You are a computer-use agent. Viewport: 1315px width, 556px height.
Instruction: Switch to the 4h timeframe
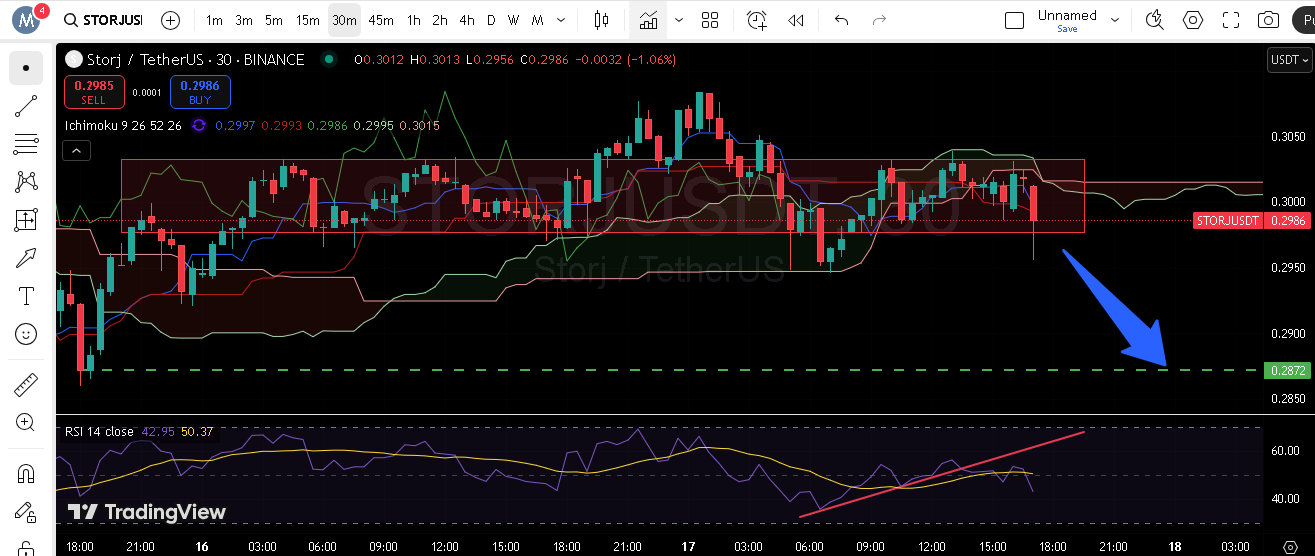point(467,20)
